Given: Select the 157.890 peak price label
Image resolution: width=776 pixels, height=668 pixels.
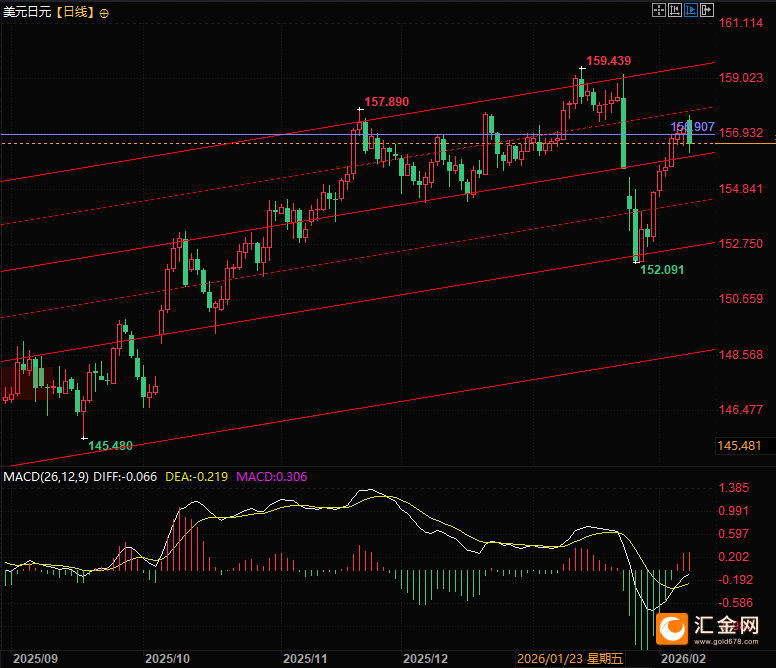Looking at the screenshot, I should 387,102.
